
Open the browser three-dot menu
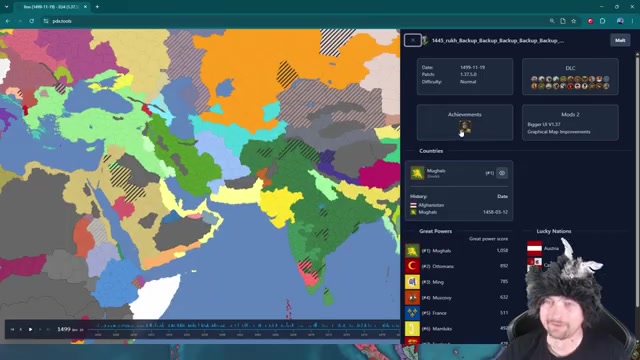click(x=632, y=21)
